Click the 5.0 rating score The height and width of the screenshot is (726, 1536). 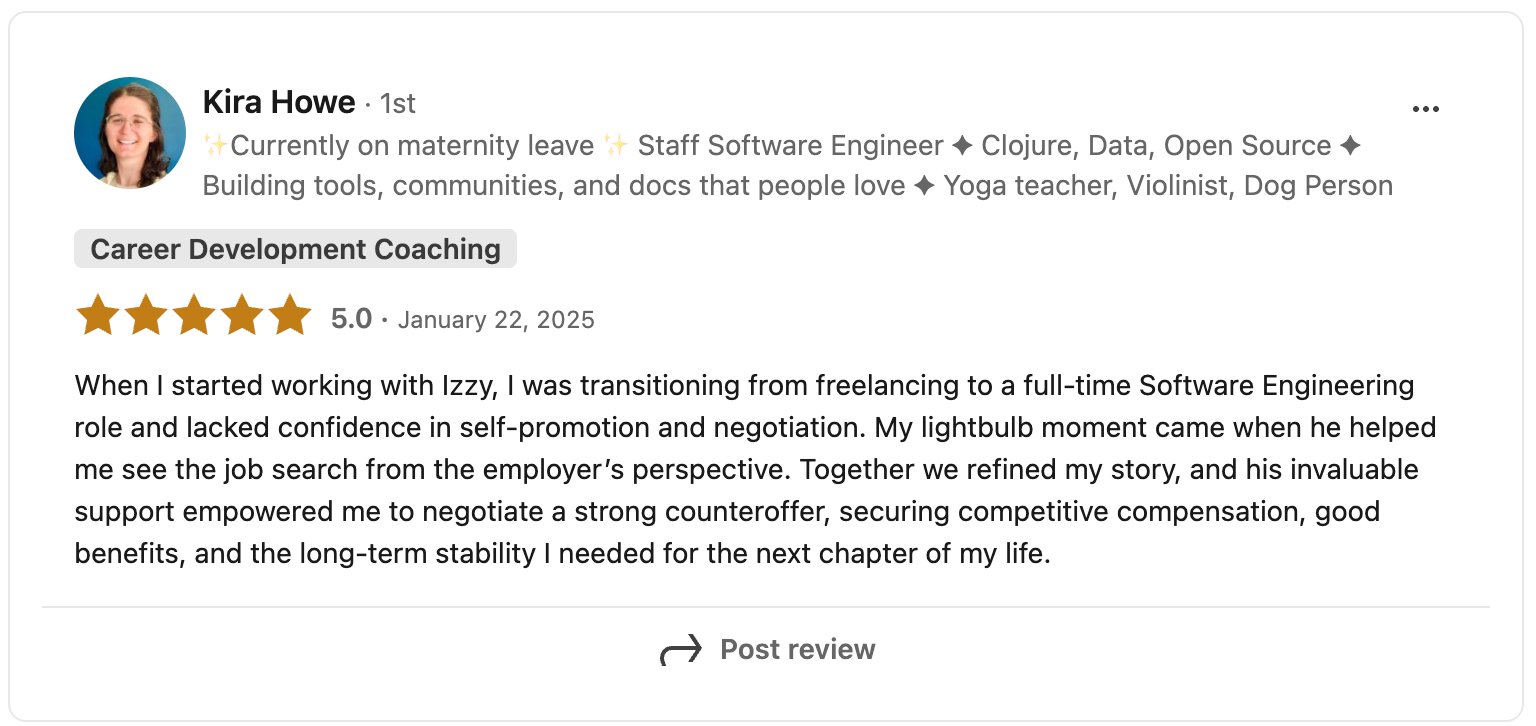(x=351, y=319)
